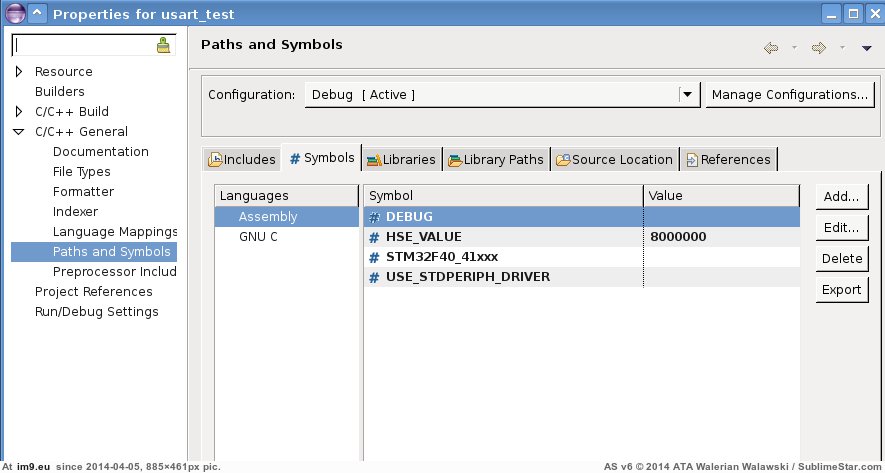Open the Configuration dropdown
Viewport: 885px width, 473px height.
pos(687,95)
